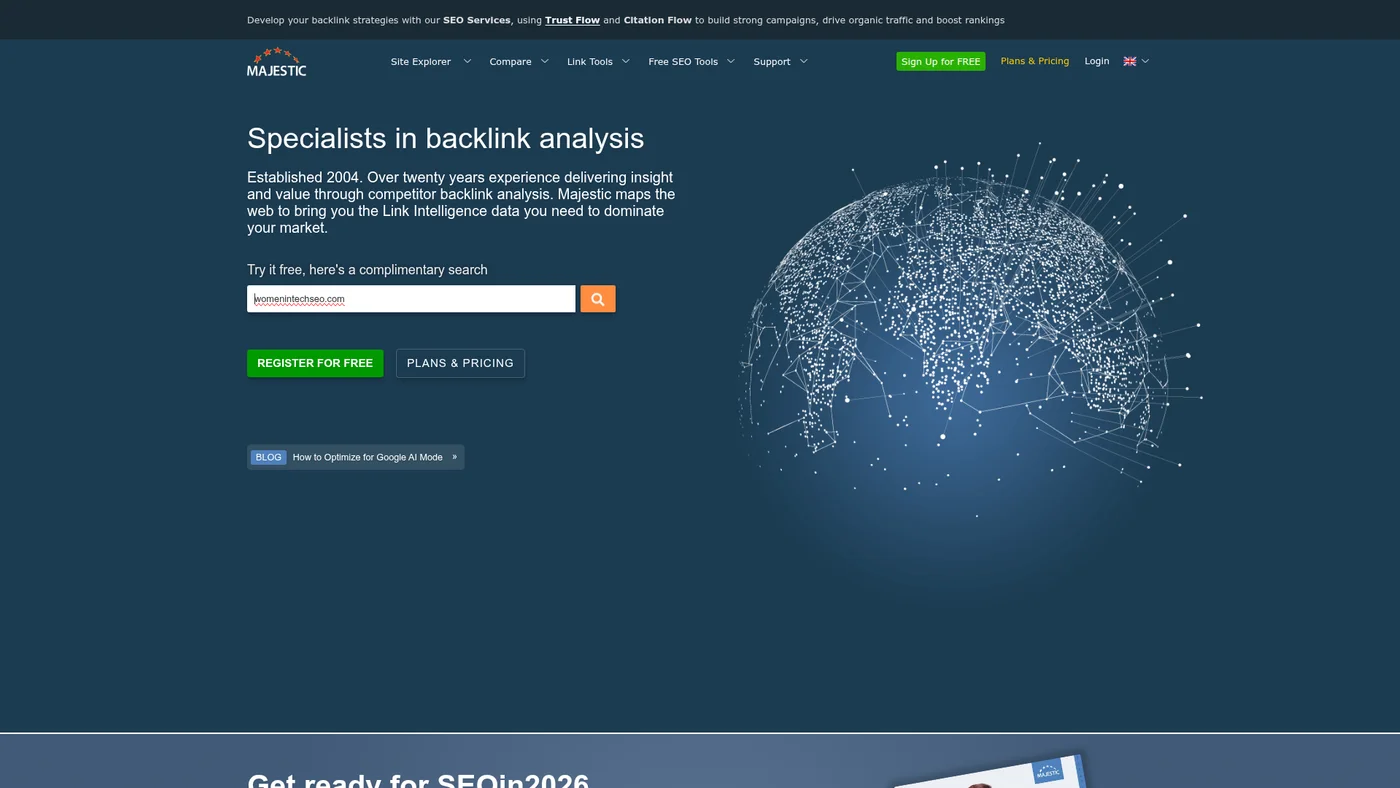This screenshot has height=788, width=1400.
Task: Click the PLANS & PRICING outlined button
Action: [x=459, y=363]
